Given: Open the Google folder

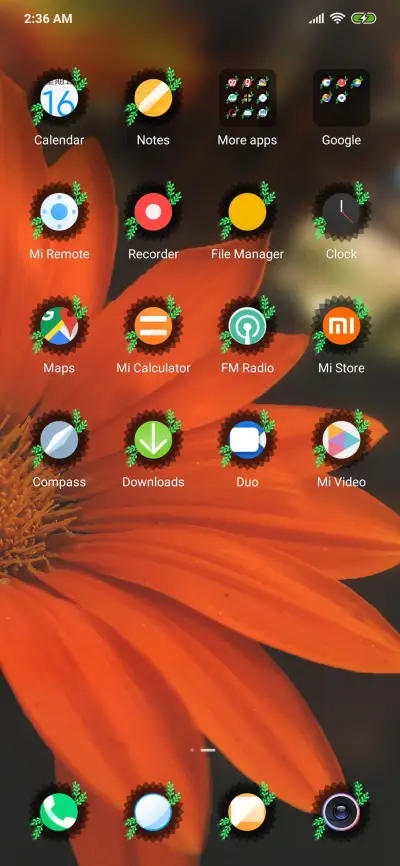Looking at the screenshot, I should (341, 98).
